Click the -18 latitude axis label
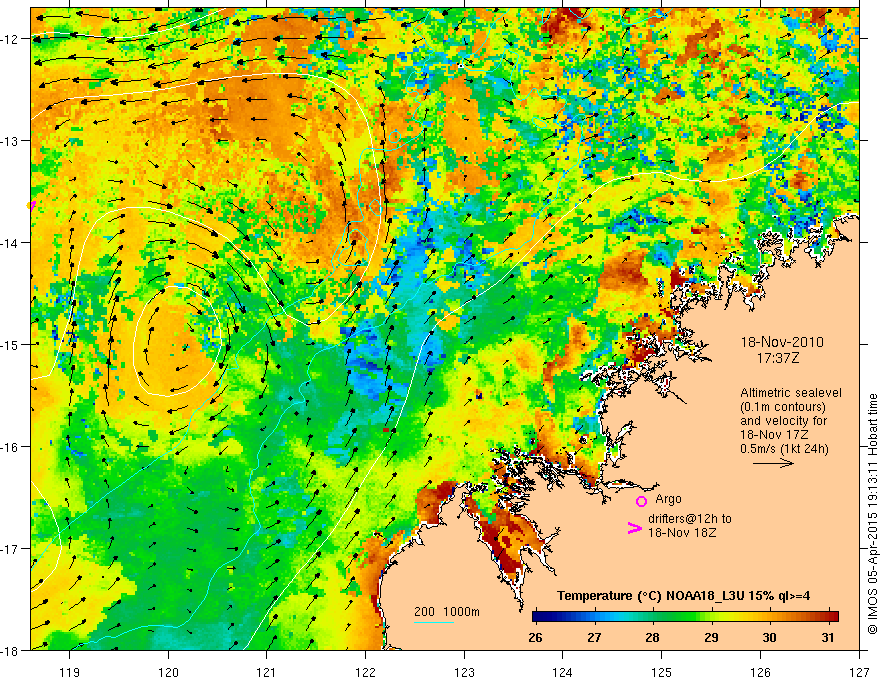 (11, 651)
